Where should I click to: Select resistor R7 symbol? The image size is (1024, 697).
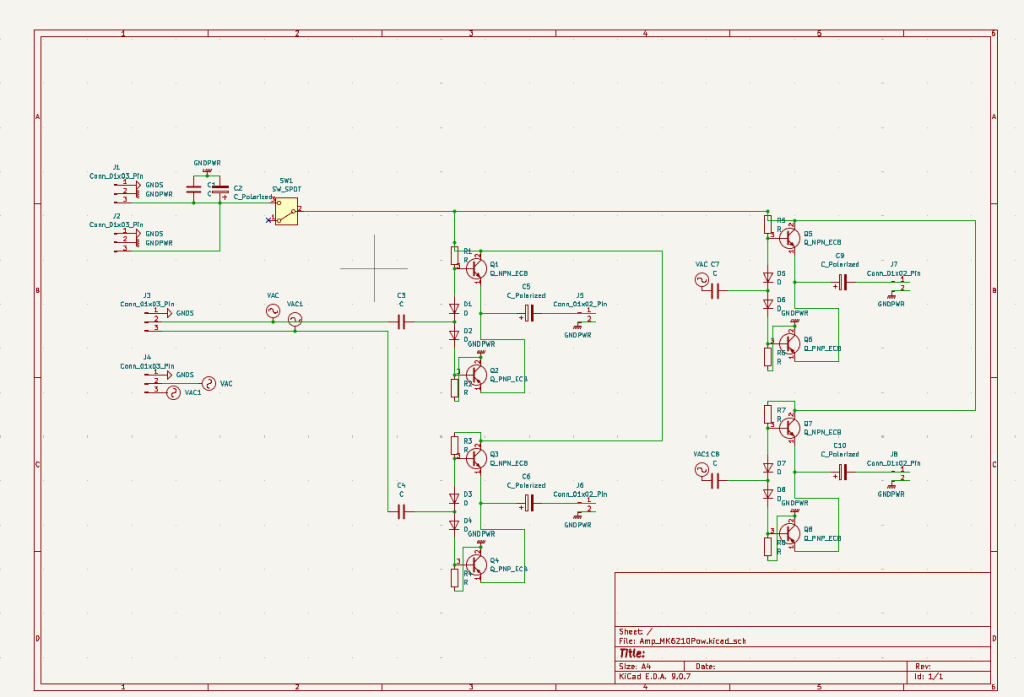(768, 414)
